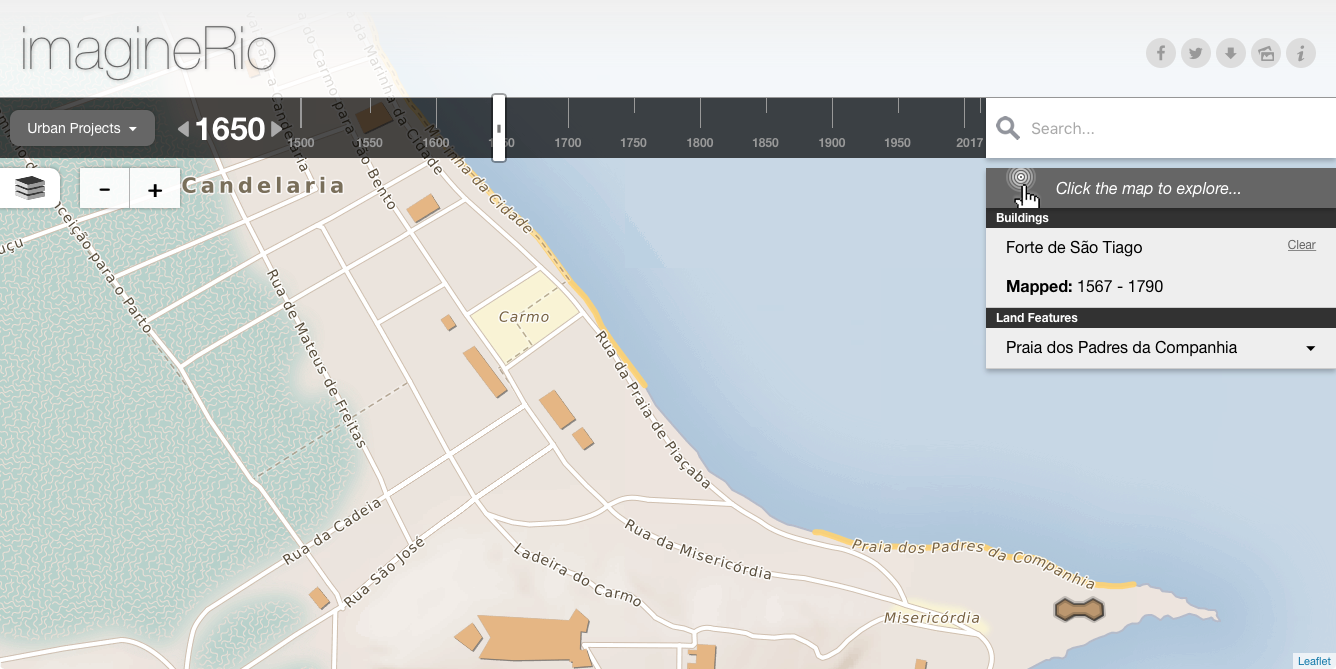Viewport: 1336px width, 669px height.
Task: Jump to 1600 on the timeline
Action: [x=435, y=143]
